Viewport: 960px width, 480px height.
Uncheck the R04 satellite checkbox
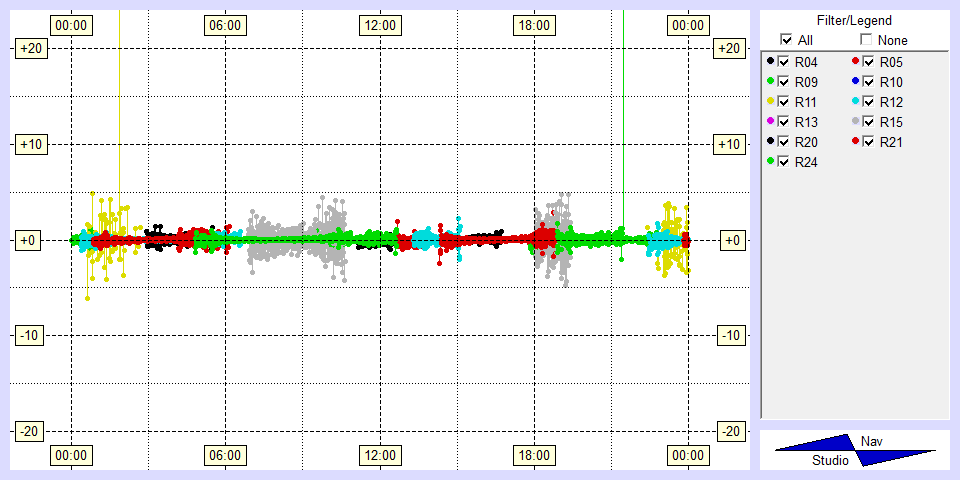(784, 62)
